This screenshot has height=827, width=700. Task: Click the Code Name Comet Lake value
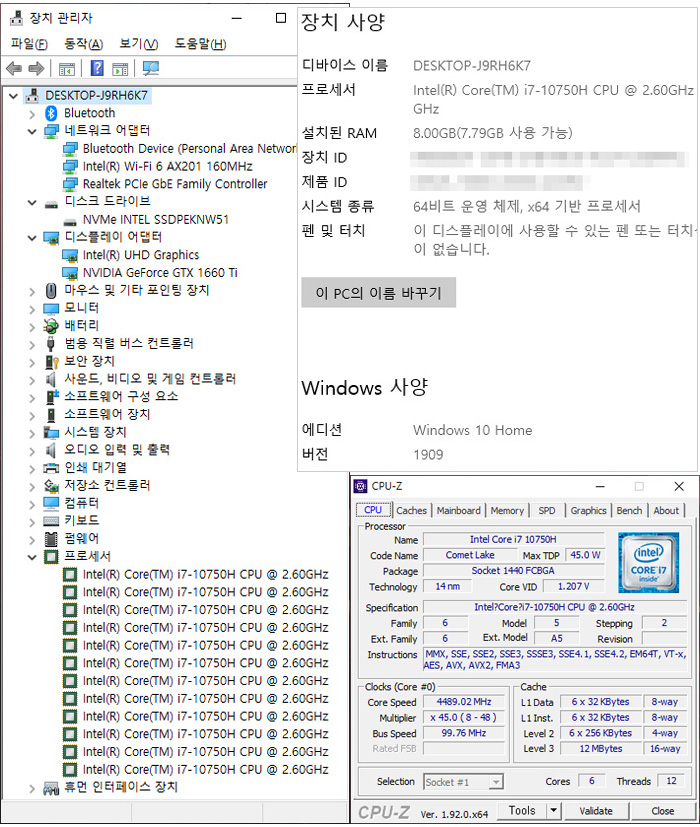[x=469, y=555]
